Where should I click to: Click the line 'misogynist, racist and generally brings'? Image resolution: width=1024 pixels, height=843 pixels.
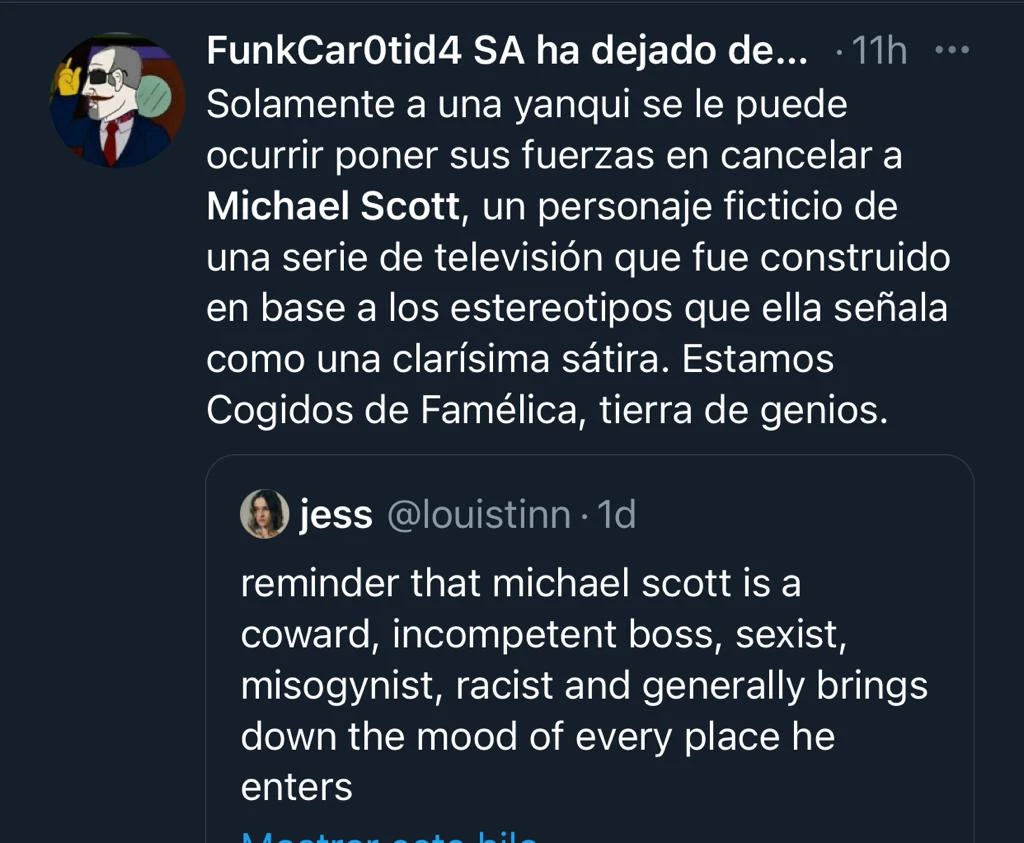point(584,686)
